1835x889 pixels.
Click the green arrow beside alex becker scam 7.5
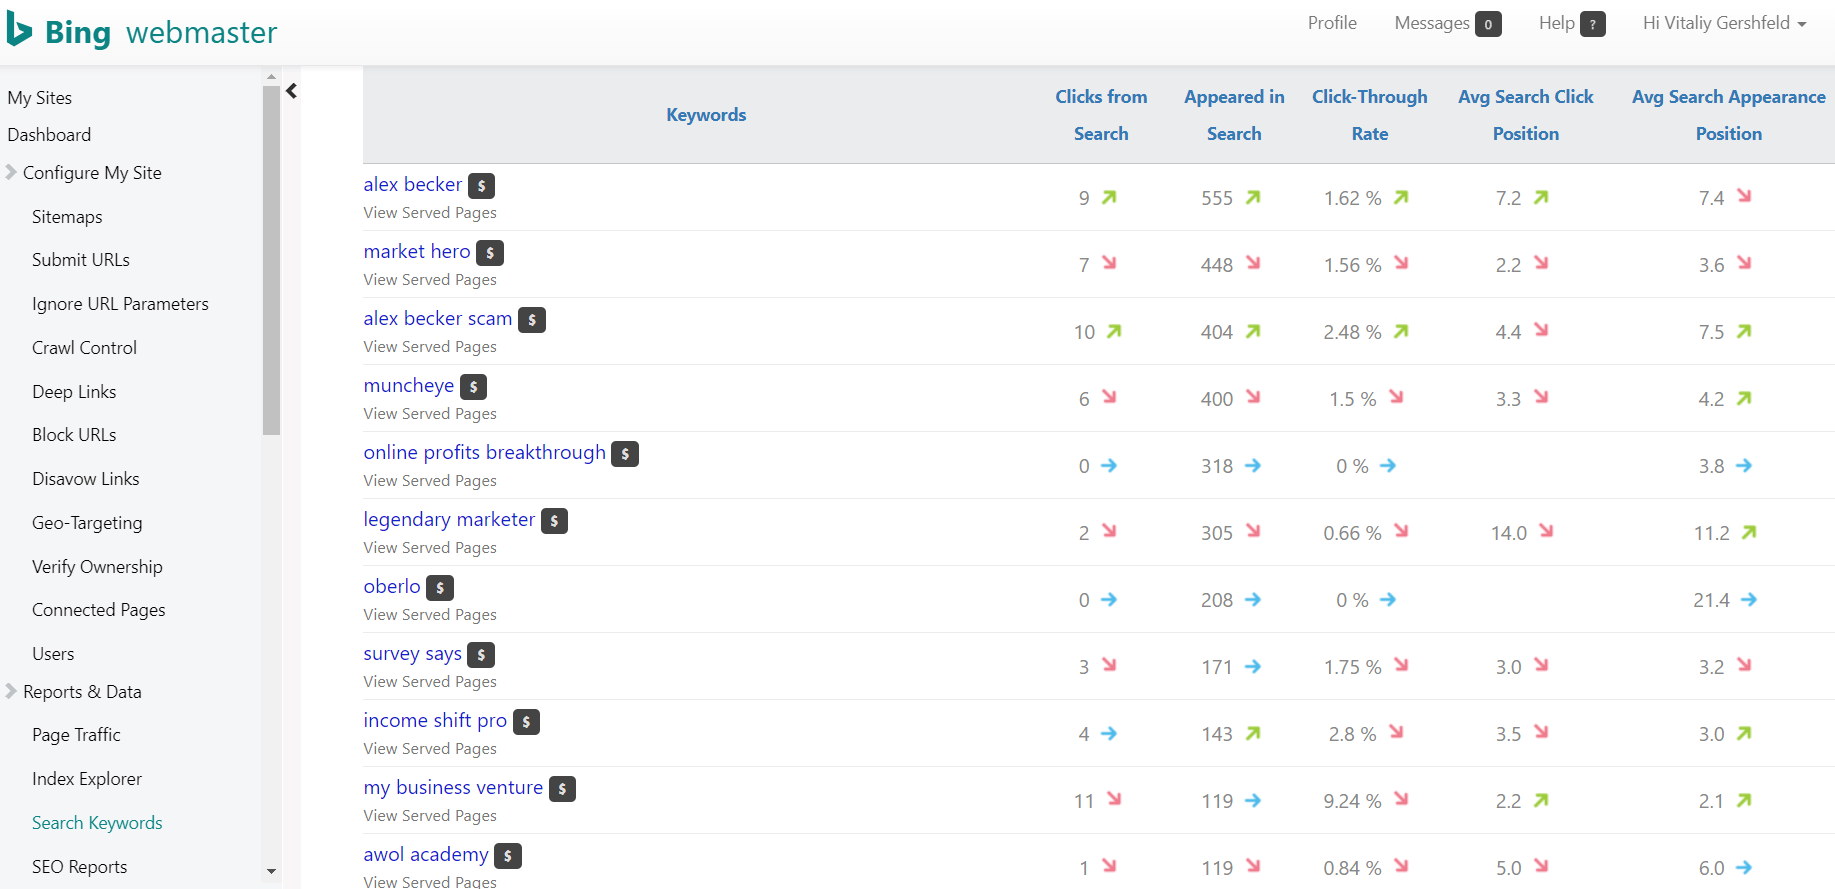coord(1744,331)
